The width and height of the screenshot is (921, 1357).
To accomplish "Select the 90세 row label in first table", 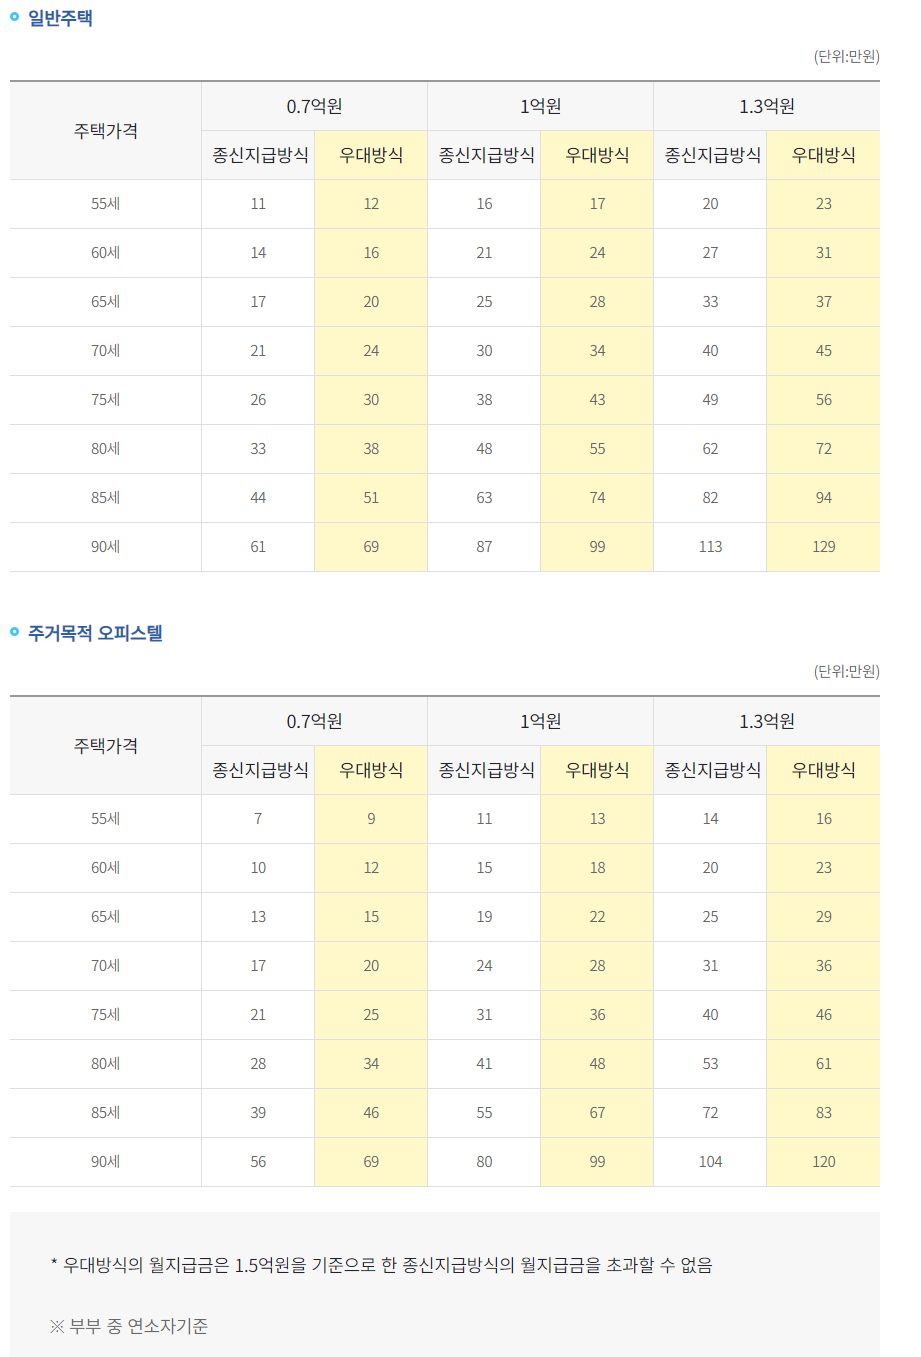I will (x=105, y=547).
